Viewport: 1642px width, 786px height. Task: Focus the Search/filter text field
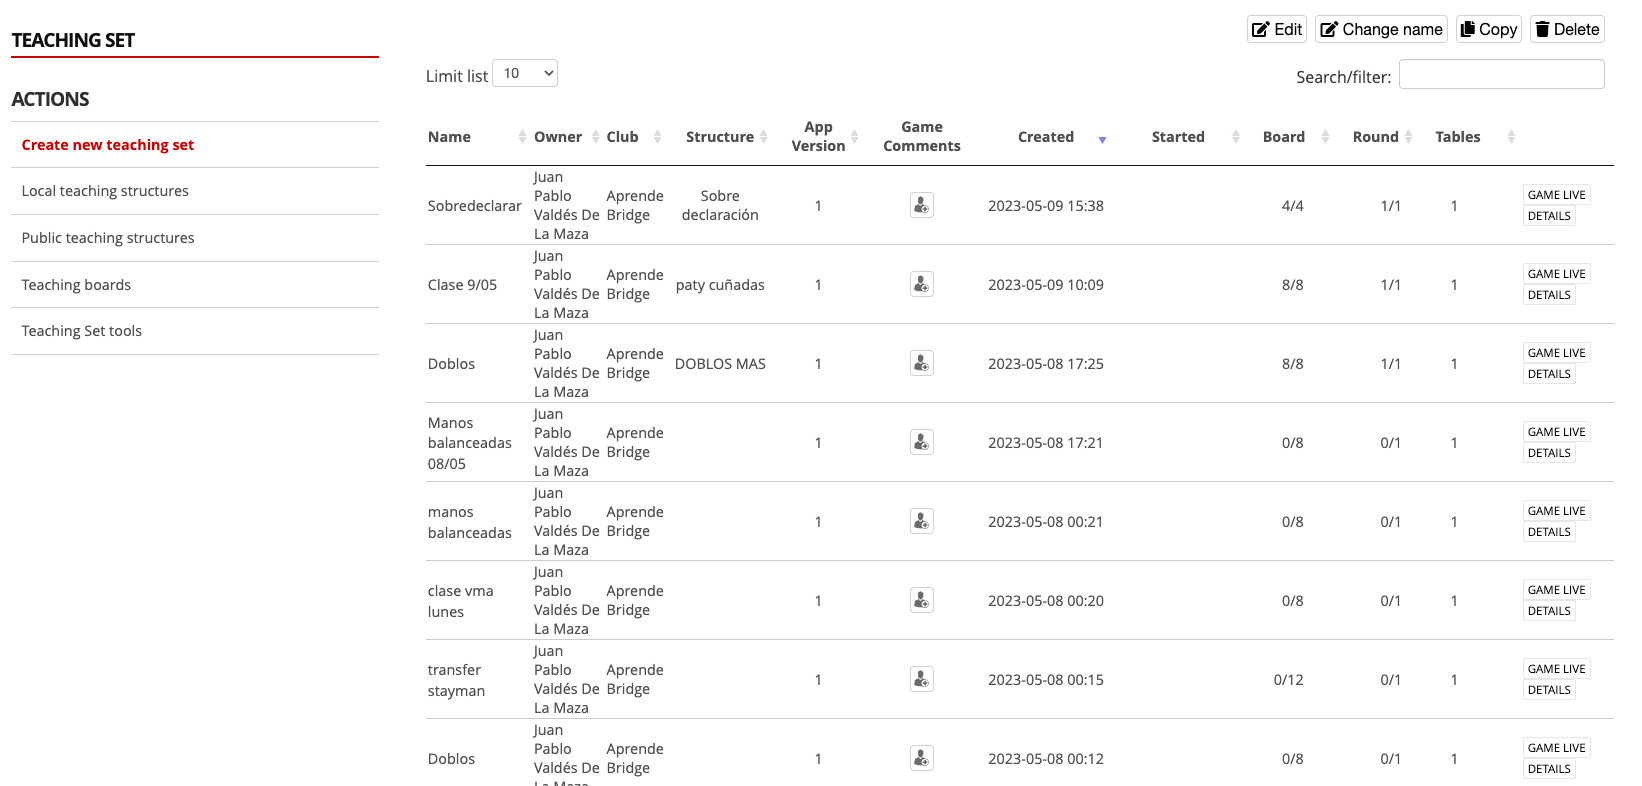pos(1501,75)
